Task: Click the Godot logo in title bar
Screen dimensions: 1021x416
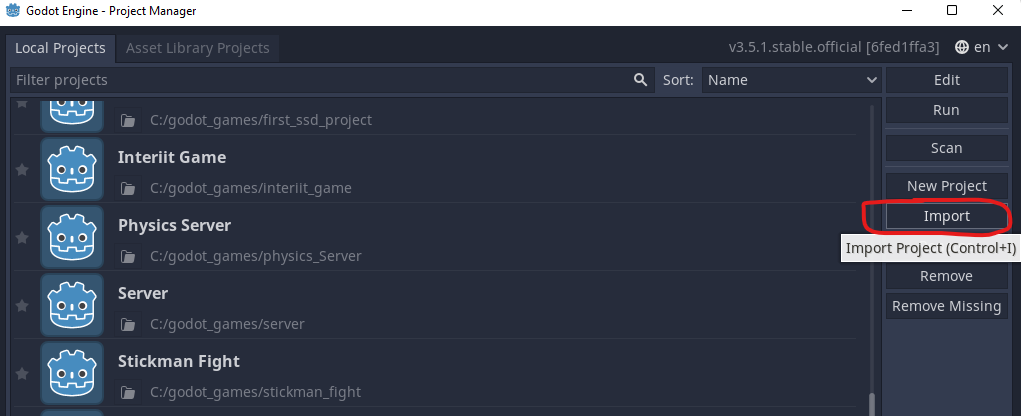Action: pyautogui.click(x=12, y=11)
